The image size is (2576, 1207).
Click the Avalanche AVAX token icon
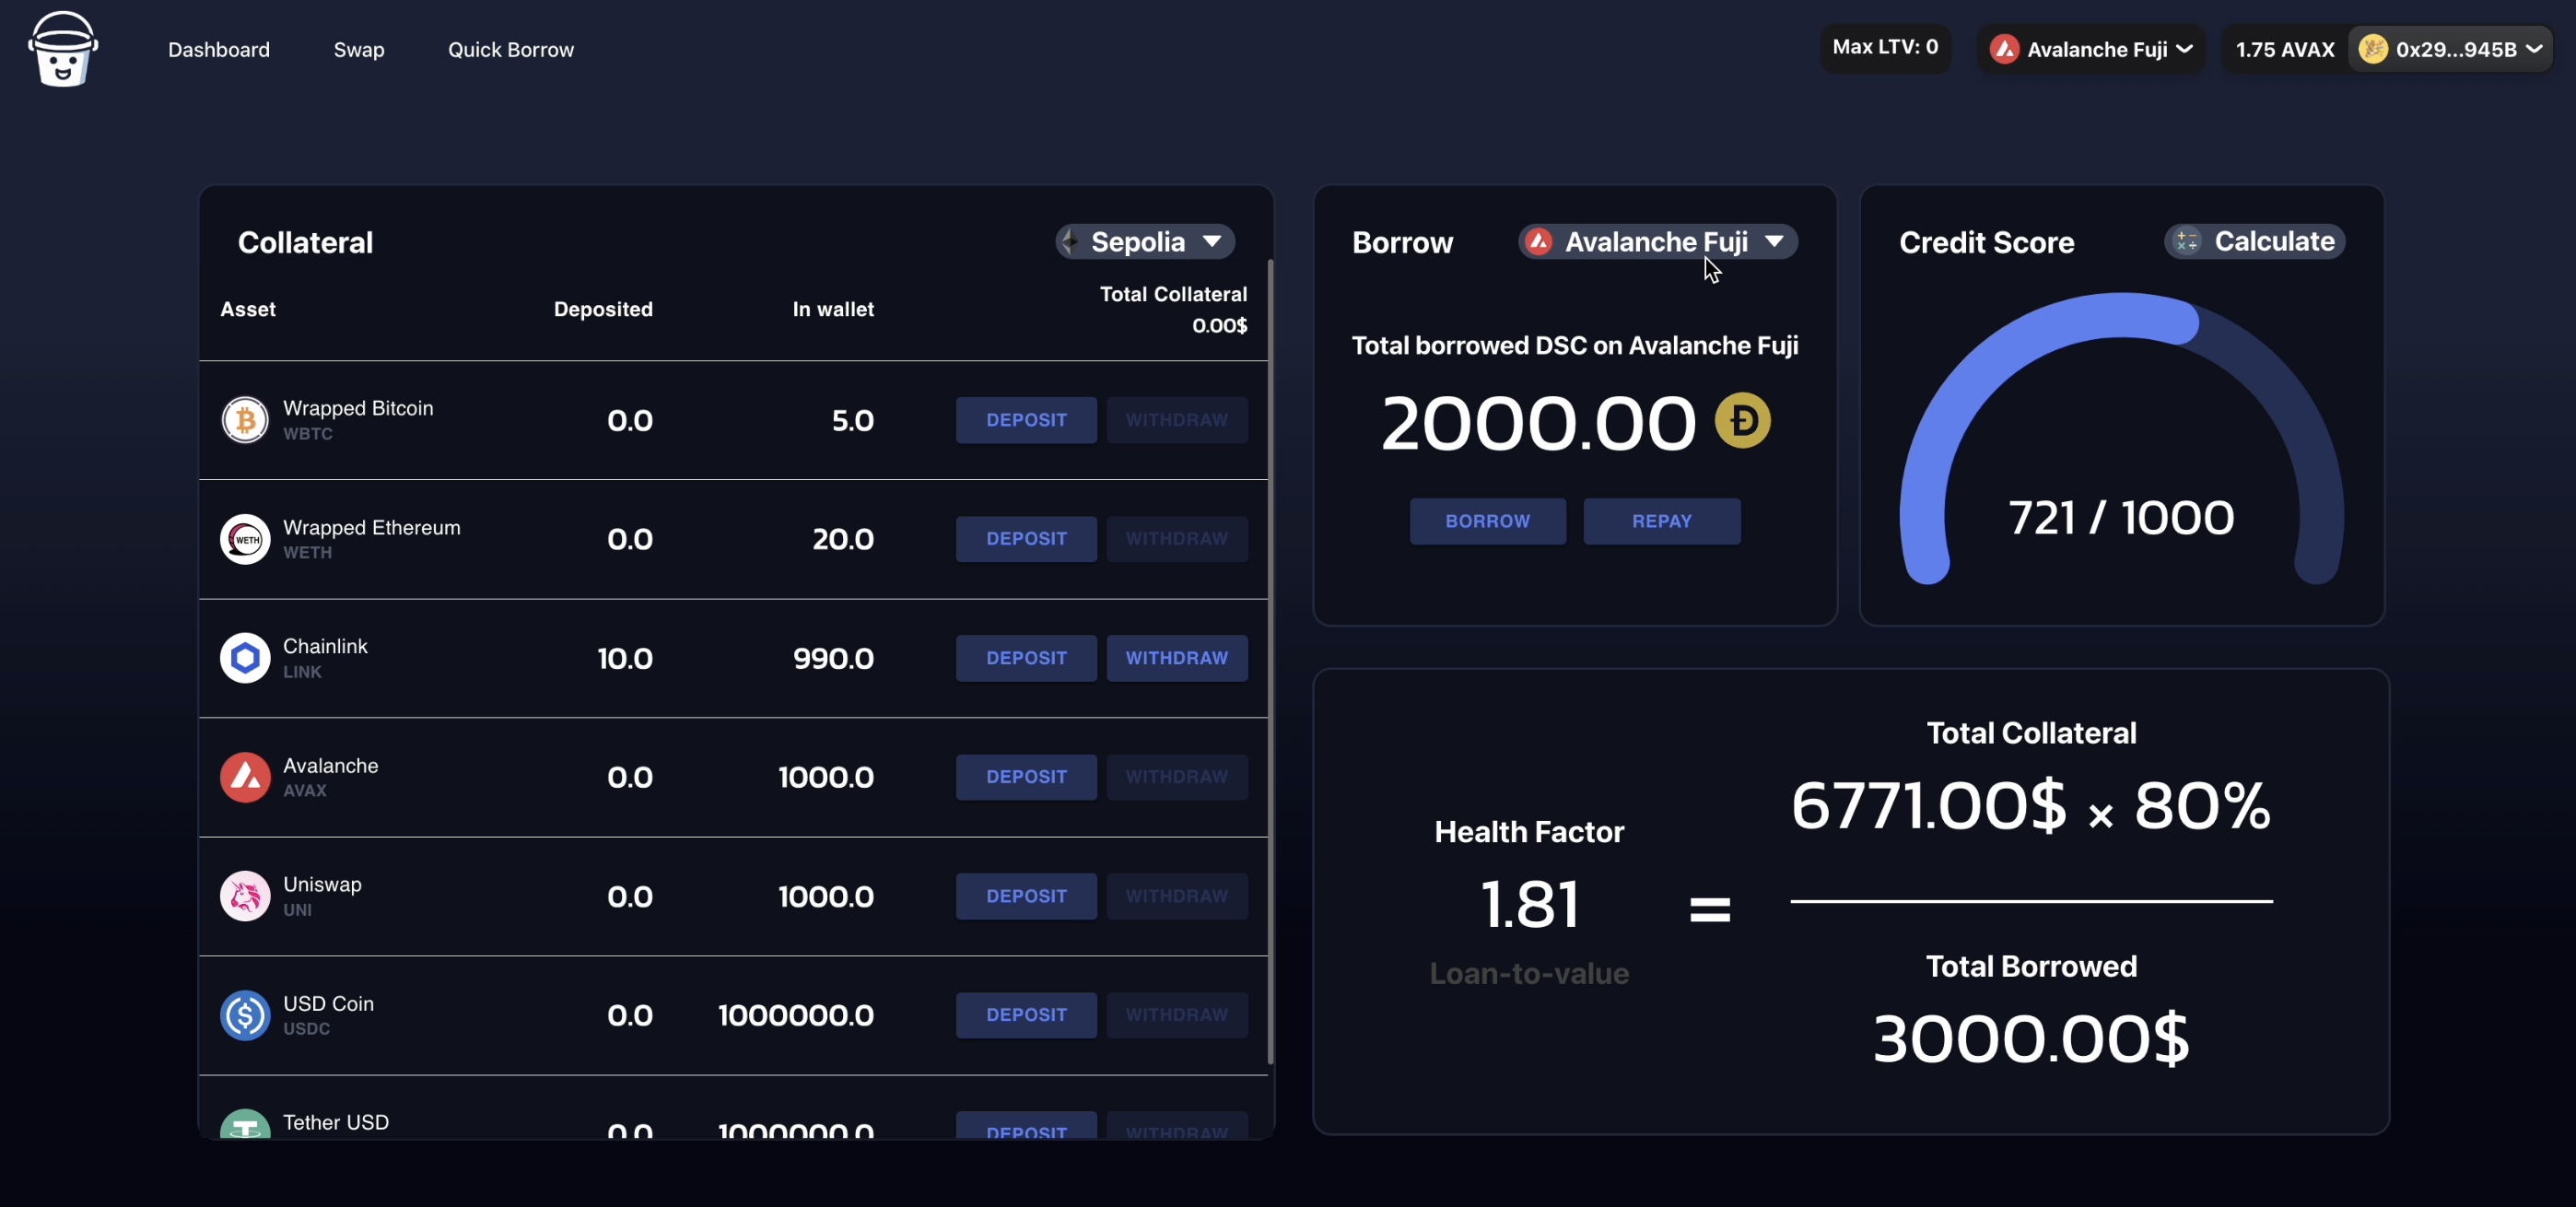pyautogui.click(x=245, y=777)
